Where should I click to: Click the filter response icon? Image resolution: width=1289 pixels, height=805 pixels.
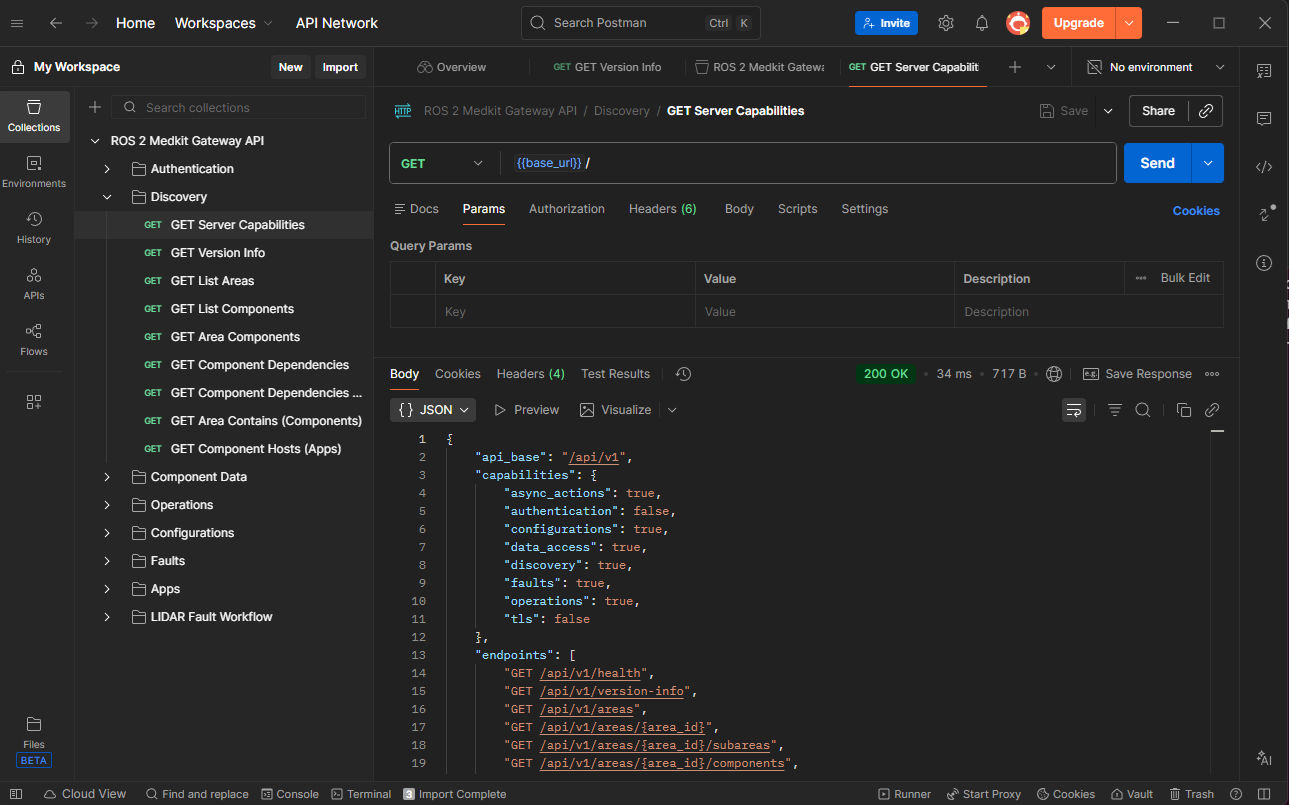coord(1114,410)
